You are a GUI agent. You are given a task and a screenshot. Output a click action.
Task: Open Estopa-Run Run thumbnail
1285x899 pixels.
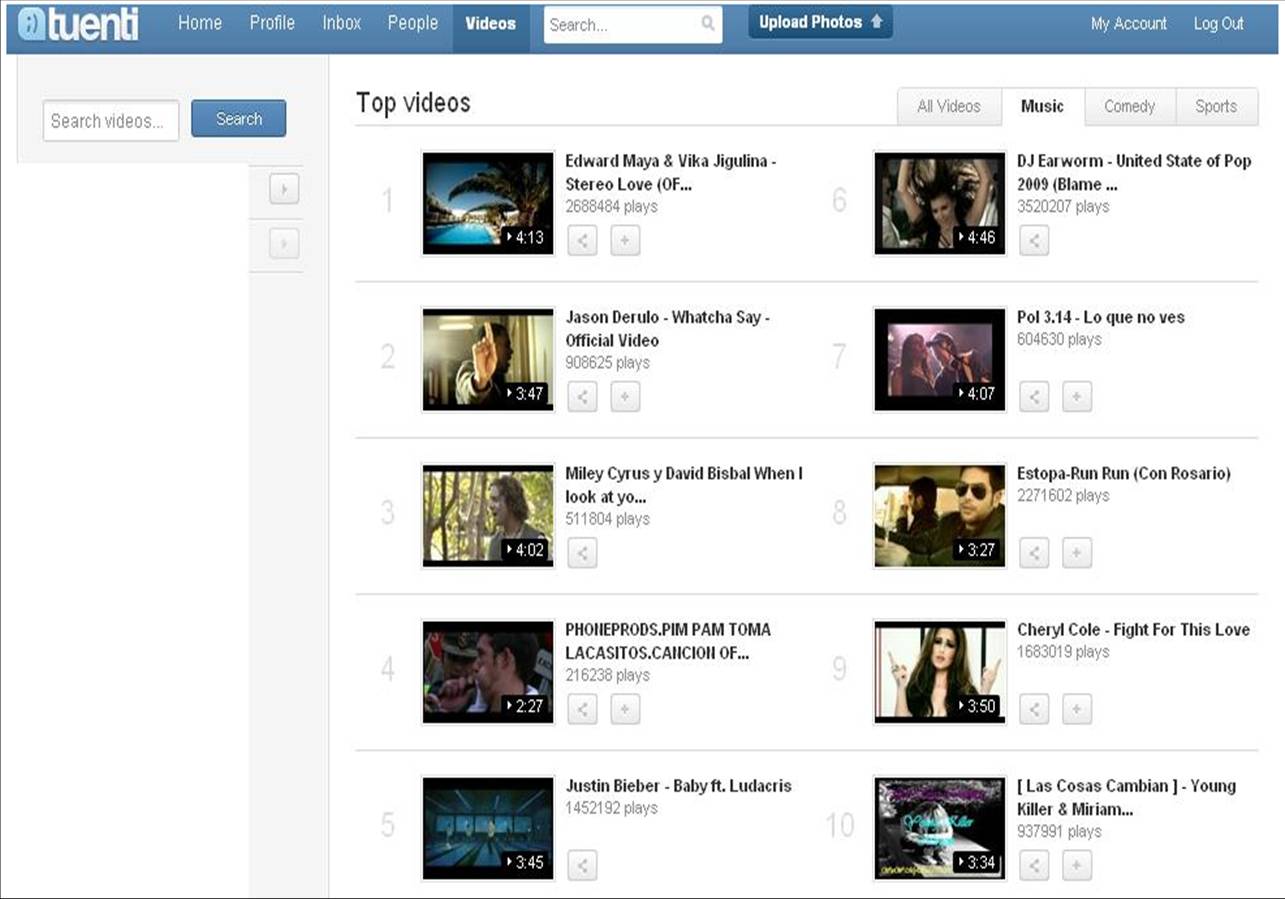coord(940,515)
